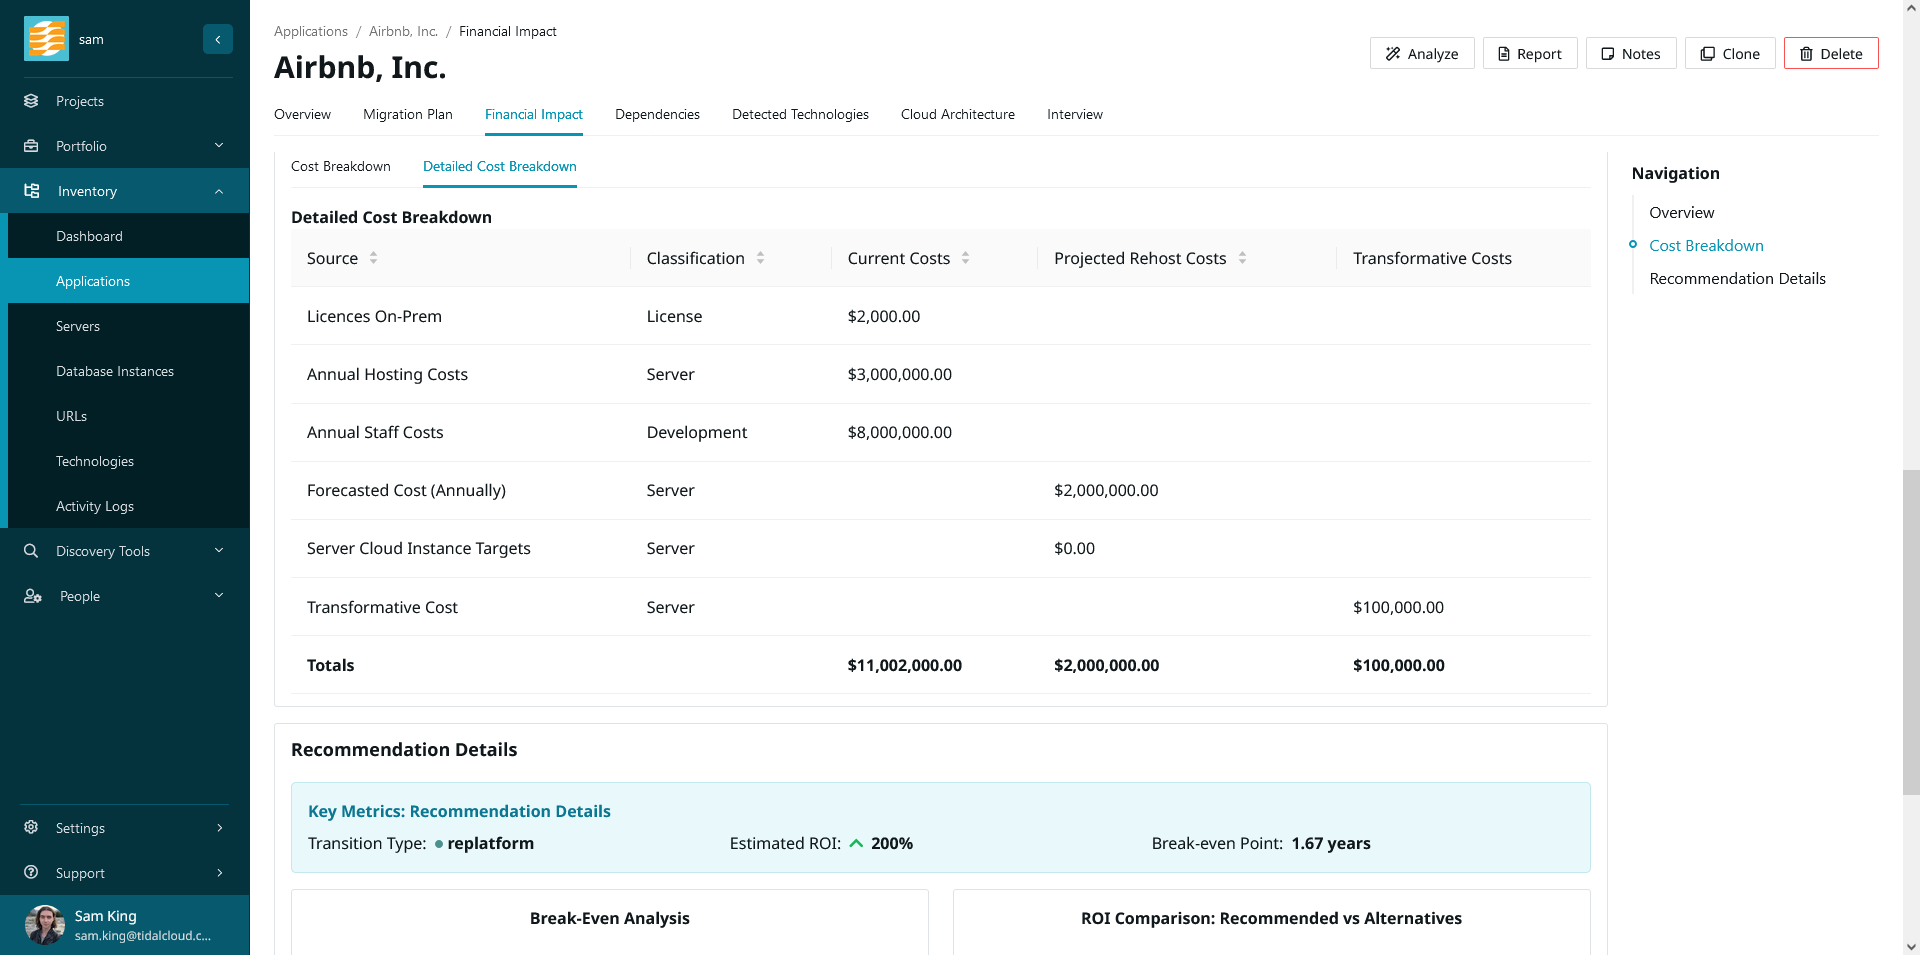Screen dimensions: 1920x955
Task: Expand the Discovery Tools chevron
Action: (219, 551)
